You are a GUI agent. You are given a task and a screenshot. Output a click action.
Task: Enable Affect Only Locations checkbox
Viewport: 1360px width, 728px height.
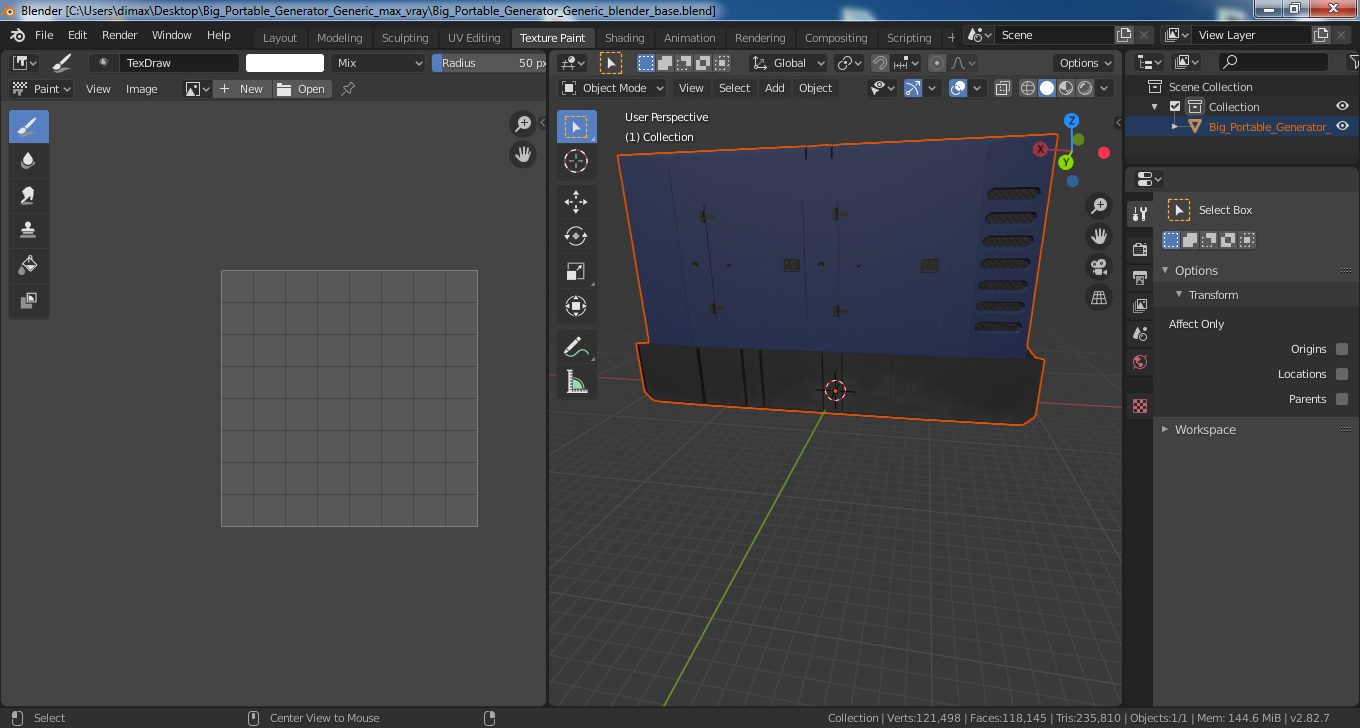[x=1342, y=374]
